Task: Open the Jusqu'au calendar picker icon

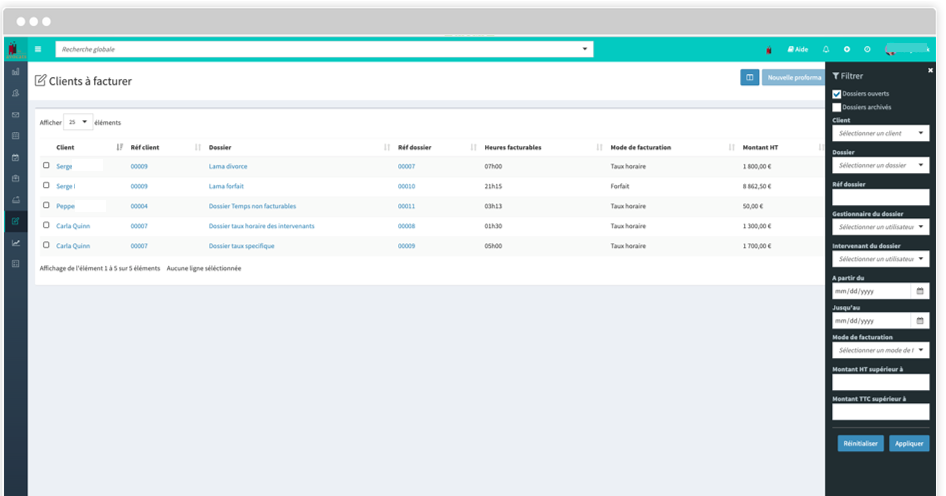Action: [919, 321]
